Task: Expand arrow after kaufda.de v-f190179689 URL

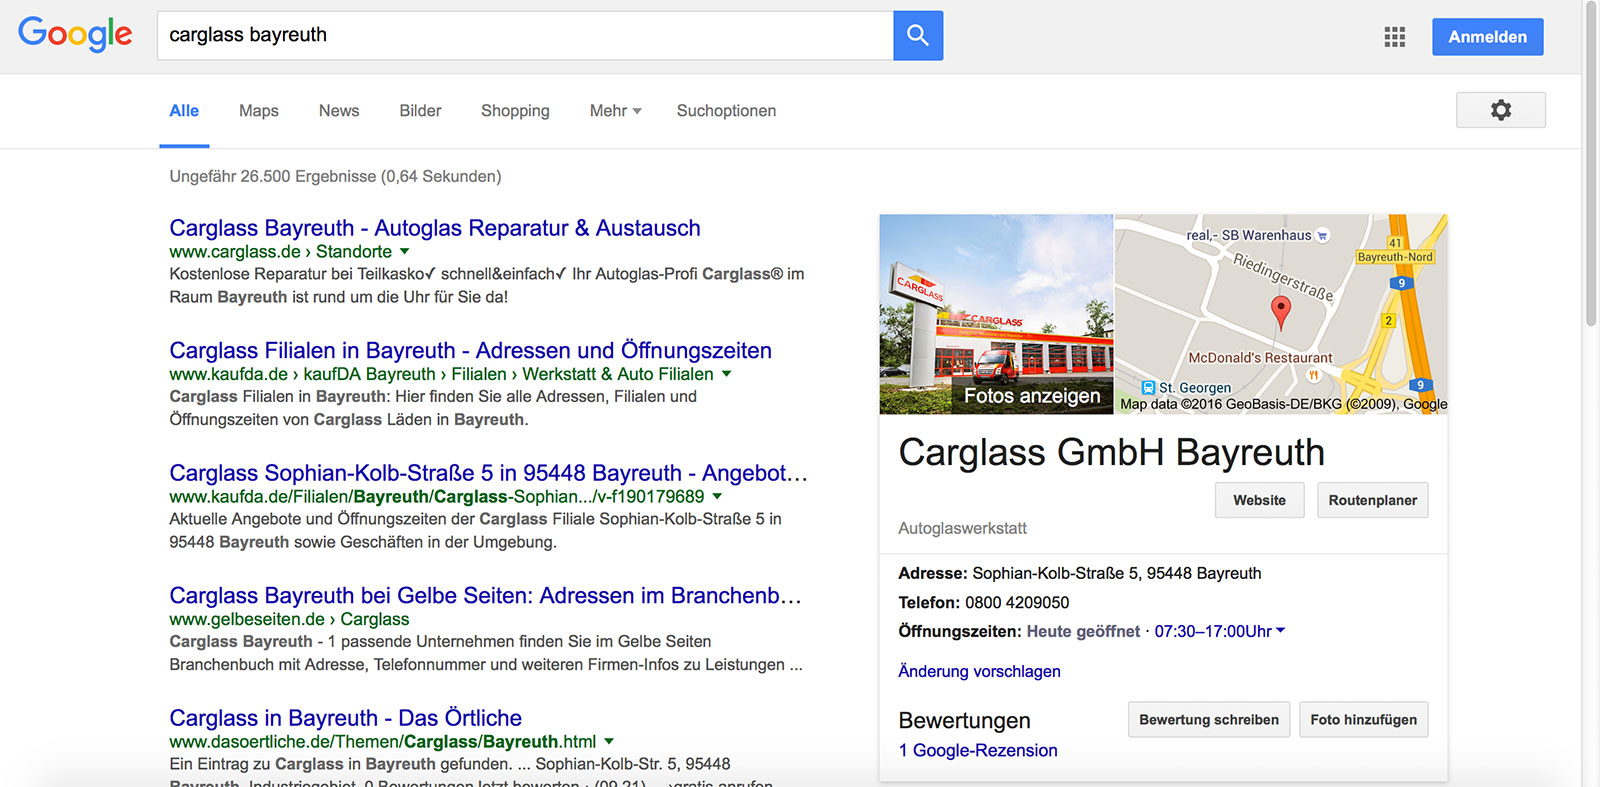Action: tap(717, 497)
